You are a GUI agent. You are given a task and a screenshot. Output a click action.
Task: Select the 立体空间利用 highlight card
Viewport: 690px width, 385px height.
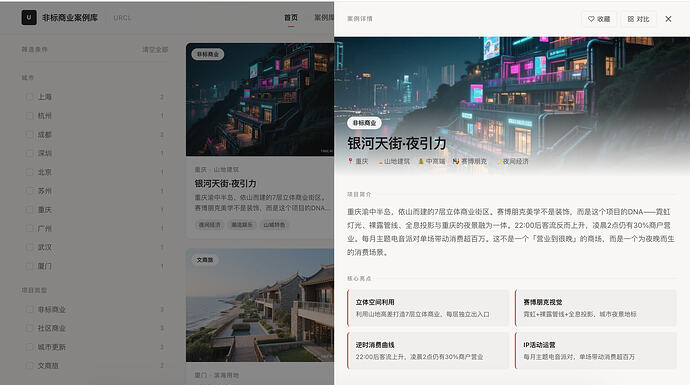click(x=428, y=308)
